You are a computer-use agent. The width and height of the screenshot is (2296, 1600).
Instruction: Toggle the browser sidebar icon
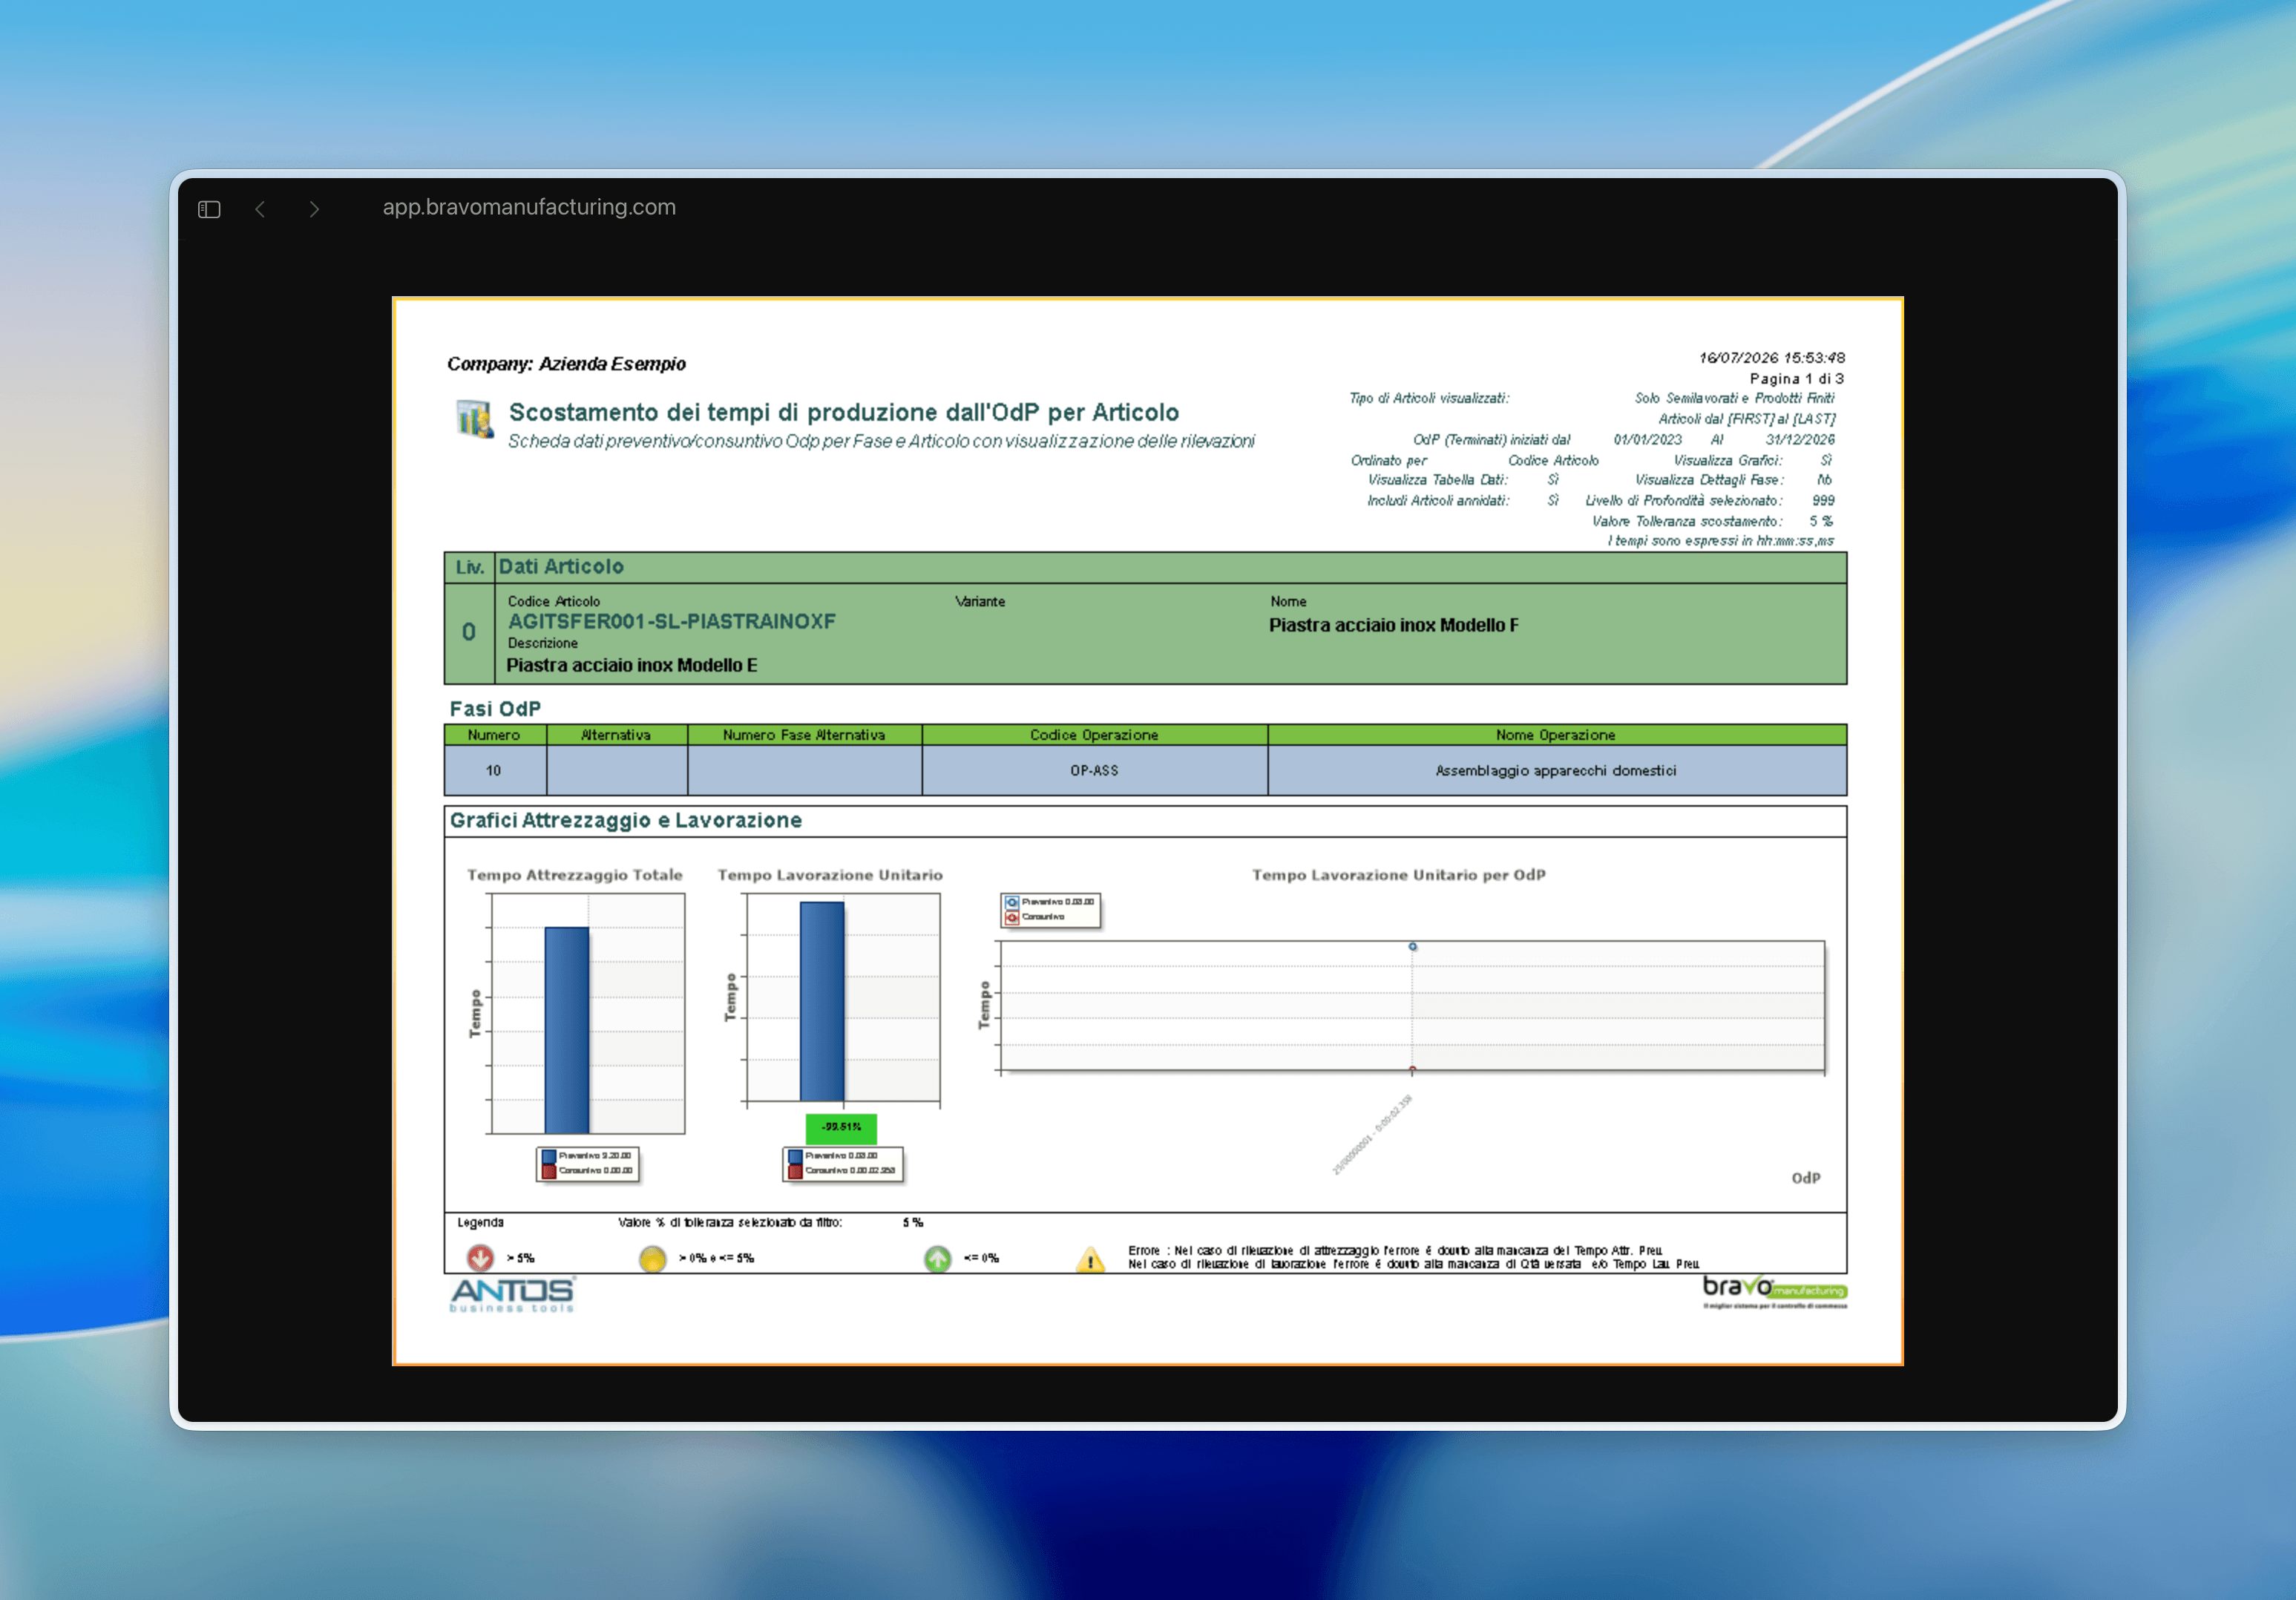pyautogui.click(x=209, y=209)
